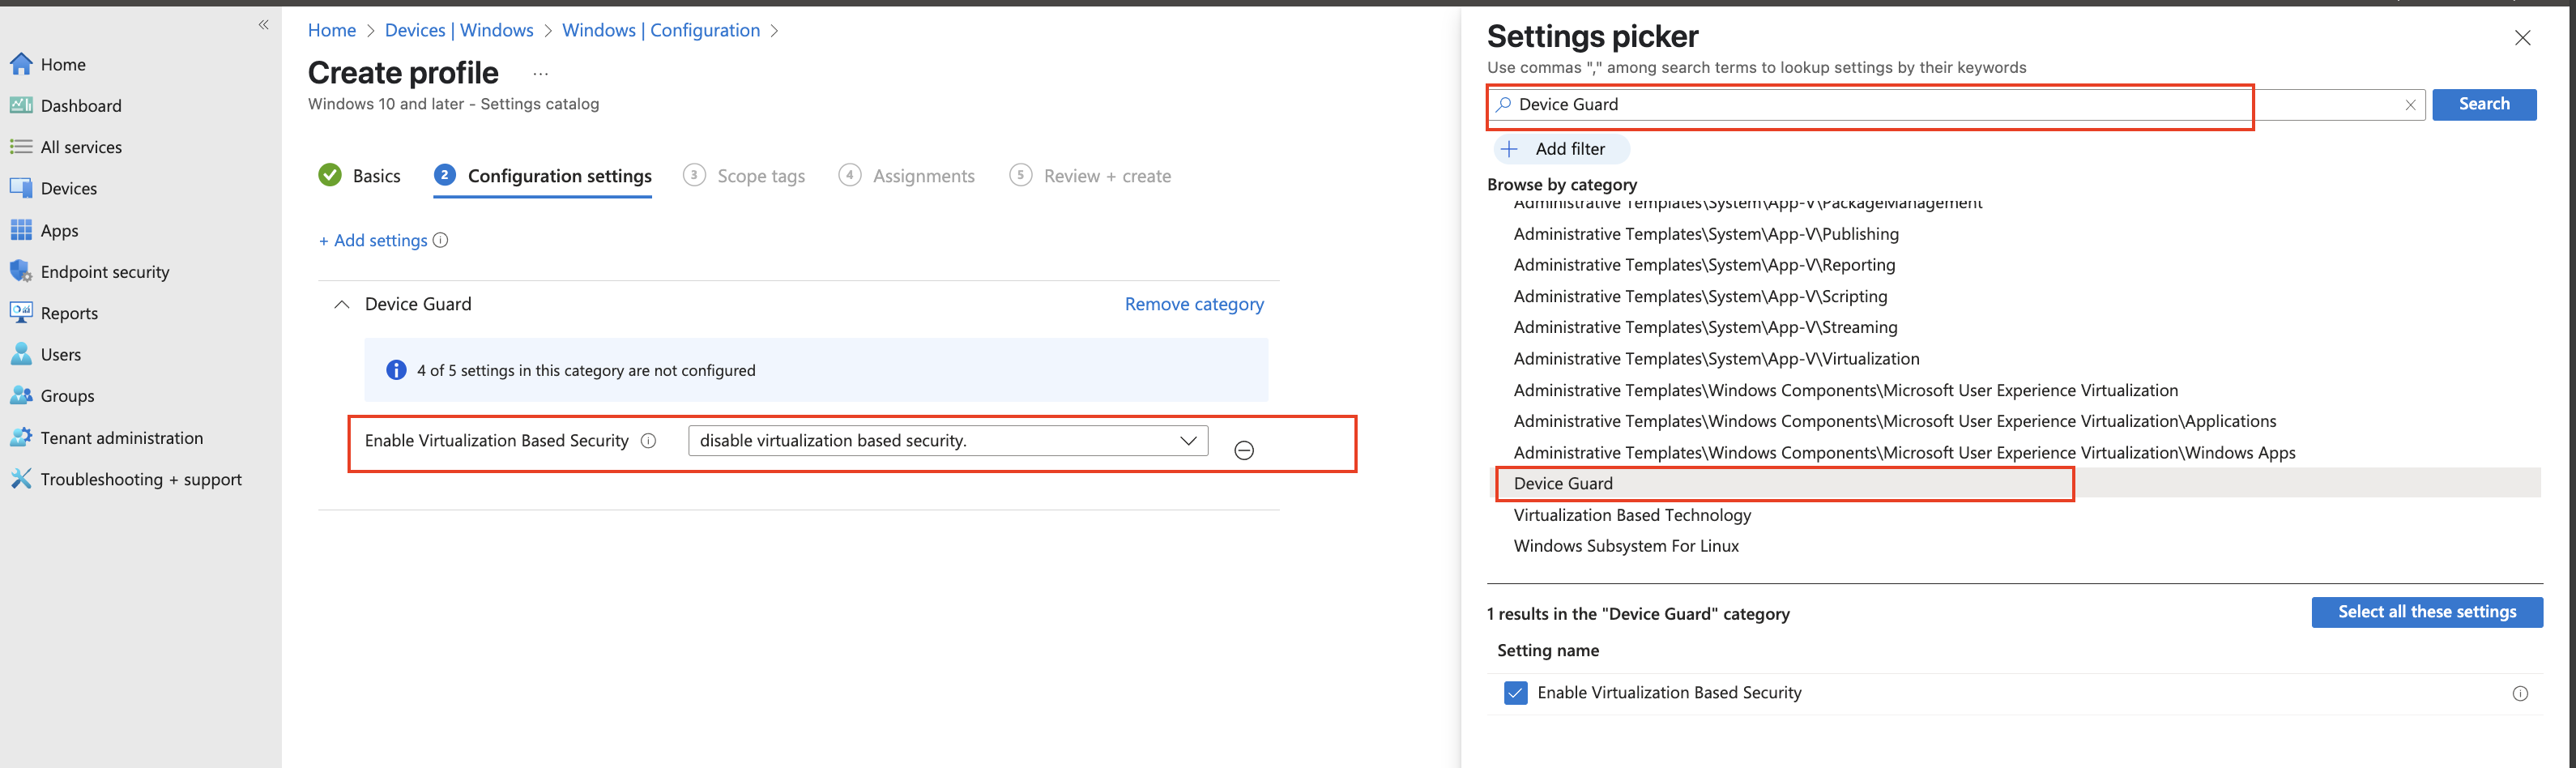Click the Endpoint security shield icon
This screenshot has height=768, width=2576.
[x=21, y=272]
